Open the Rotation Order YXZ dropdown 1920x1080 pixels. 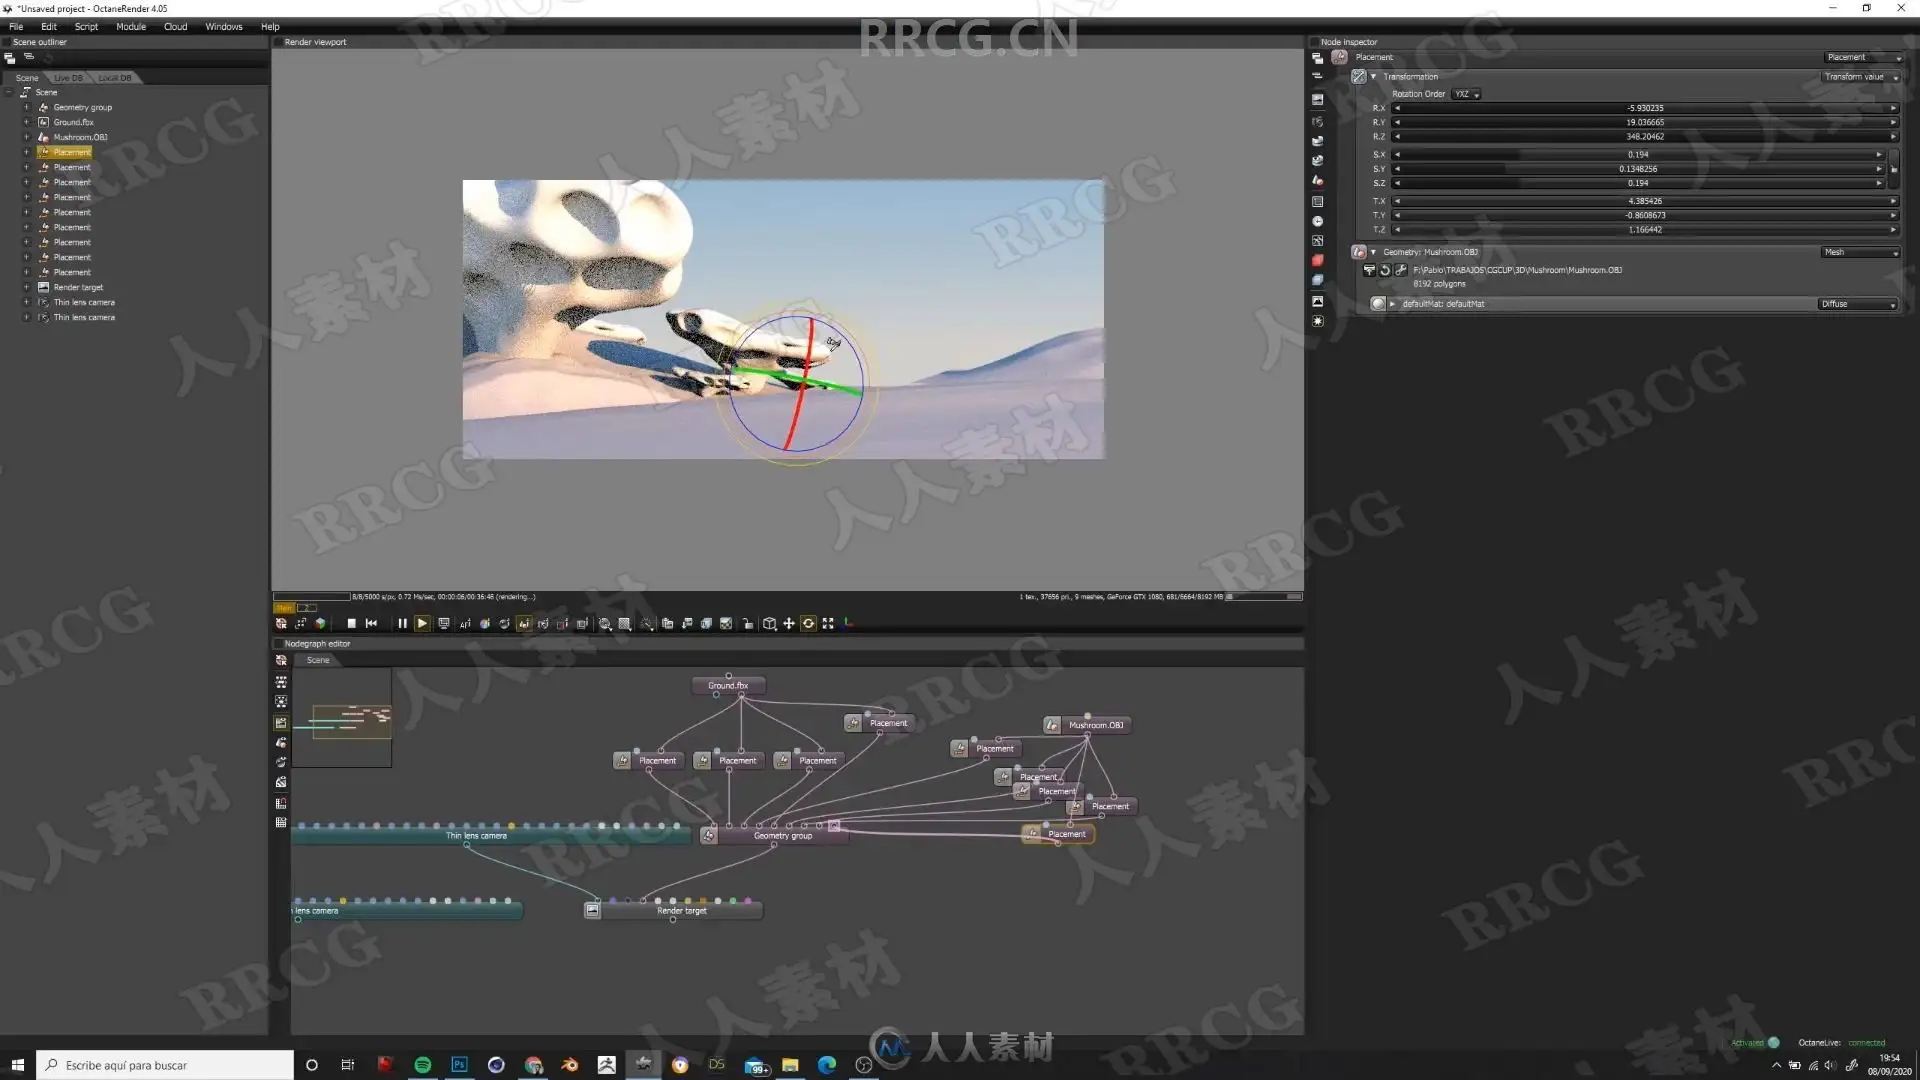point(1466,94)
